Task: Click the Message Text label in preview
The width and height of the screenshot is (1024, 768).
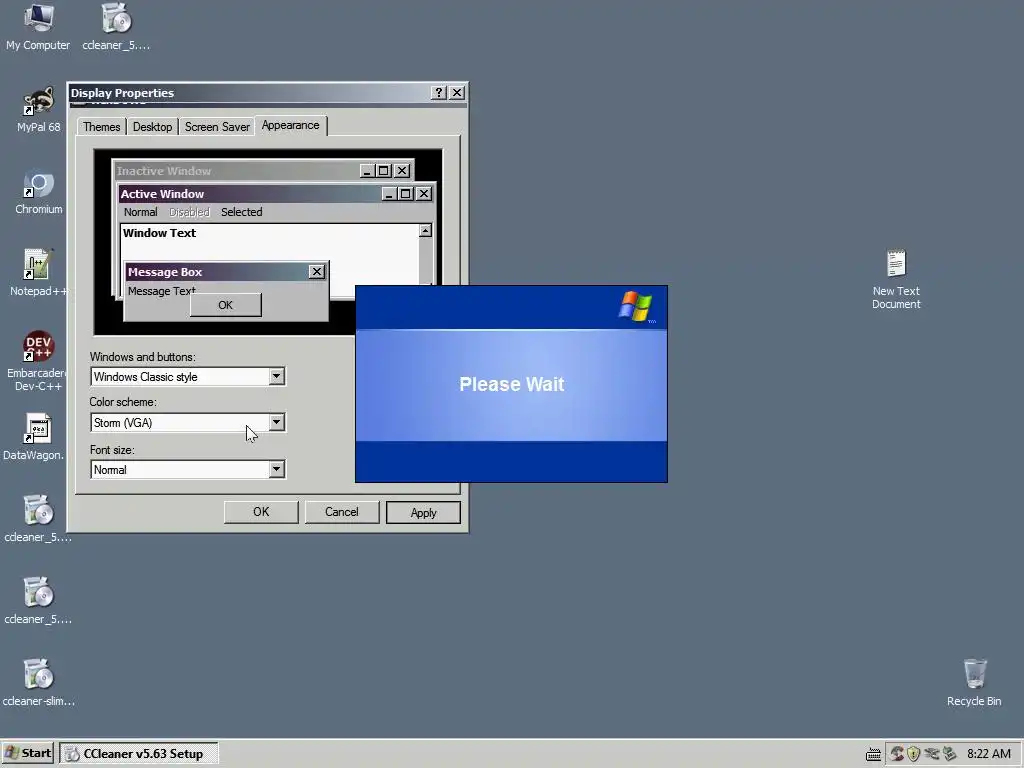Action: (x=161, y=291)
